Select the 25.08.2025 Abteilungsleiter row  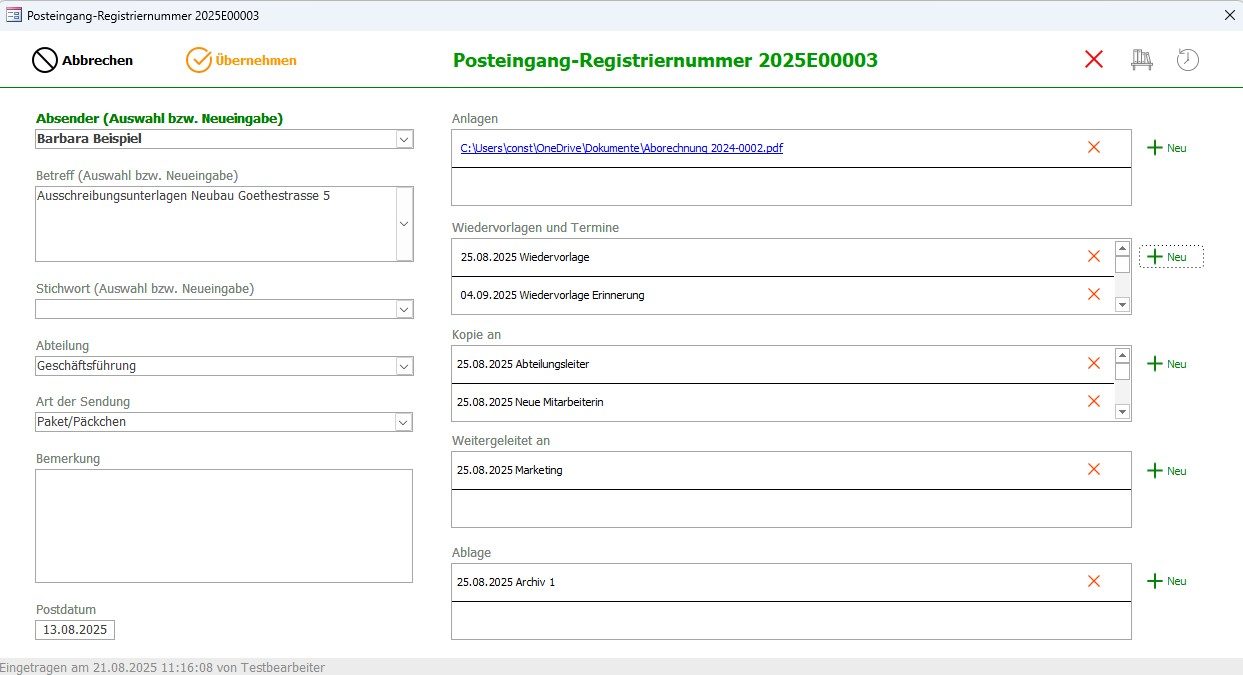(x=783, y=364)
